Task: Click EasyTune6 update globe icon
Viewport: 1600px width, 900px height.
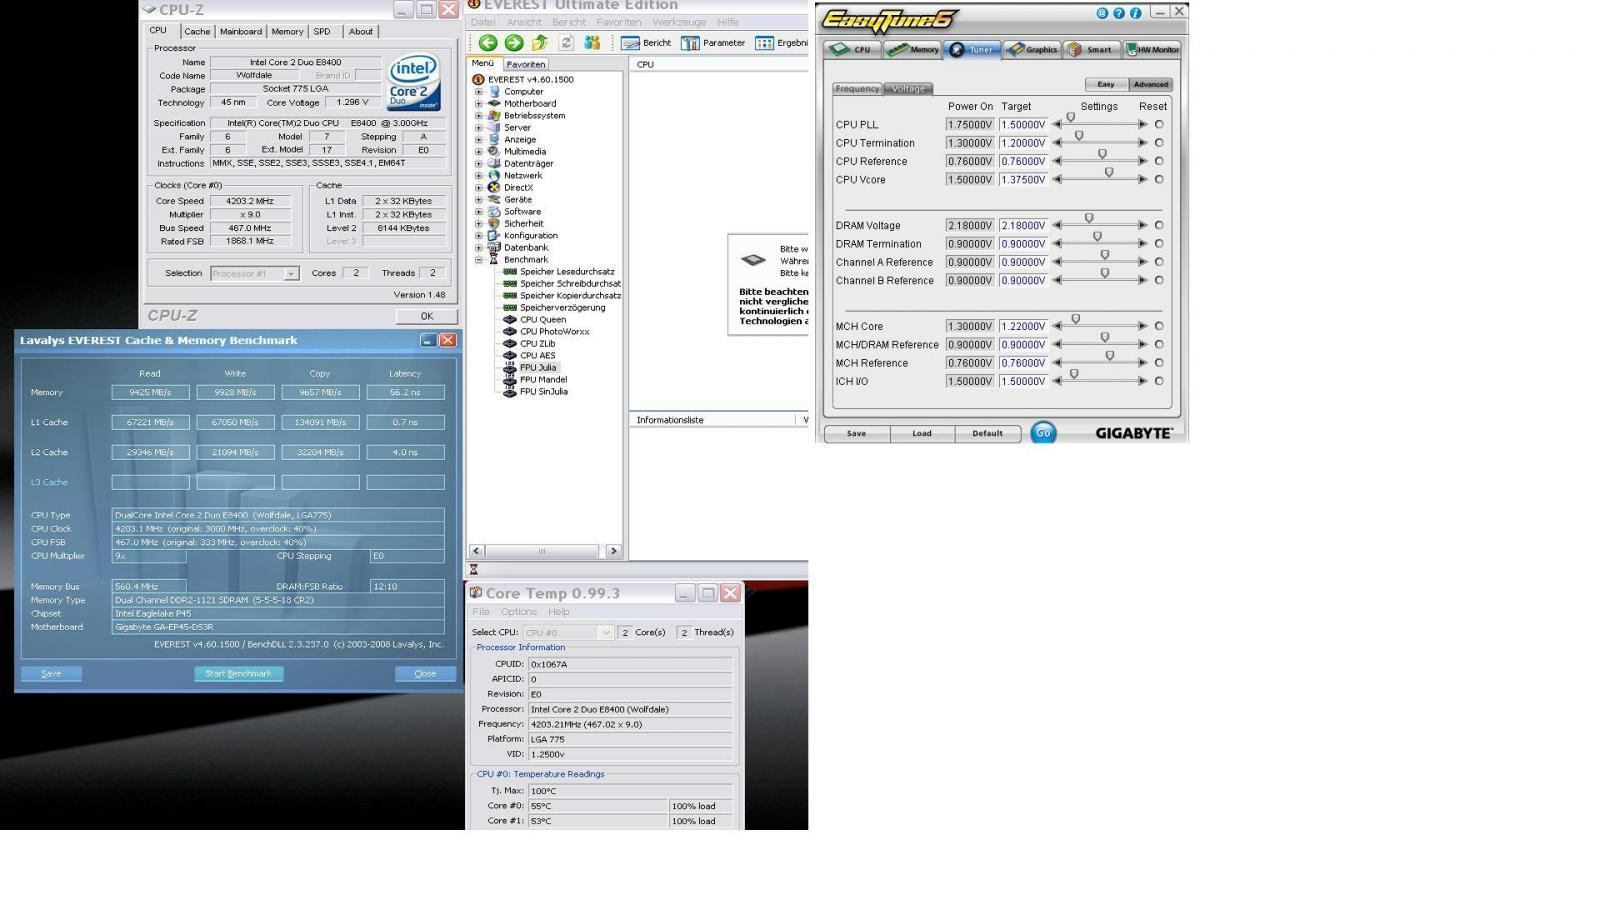Action: click(x=1102, y=13)
